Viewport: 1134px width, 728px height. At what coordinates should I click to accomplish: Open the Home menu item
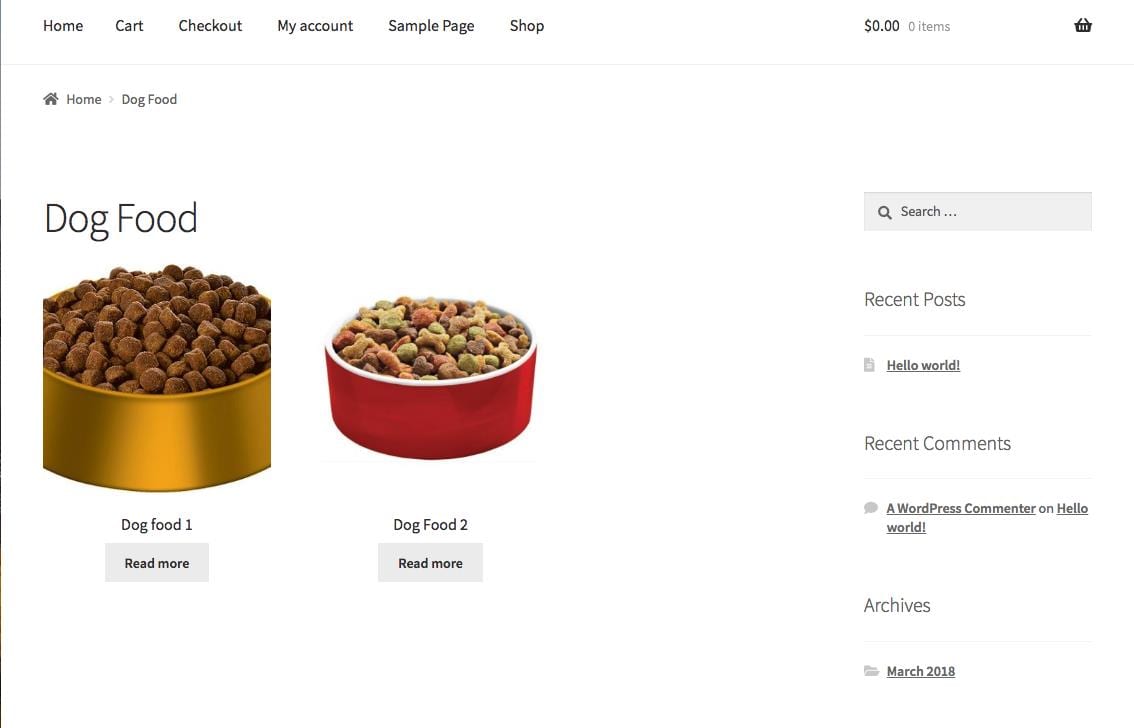(63, 26)
